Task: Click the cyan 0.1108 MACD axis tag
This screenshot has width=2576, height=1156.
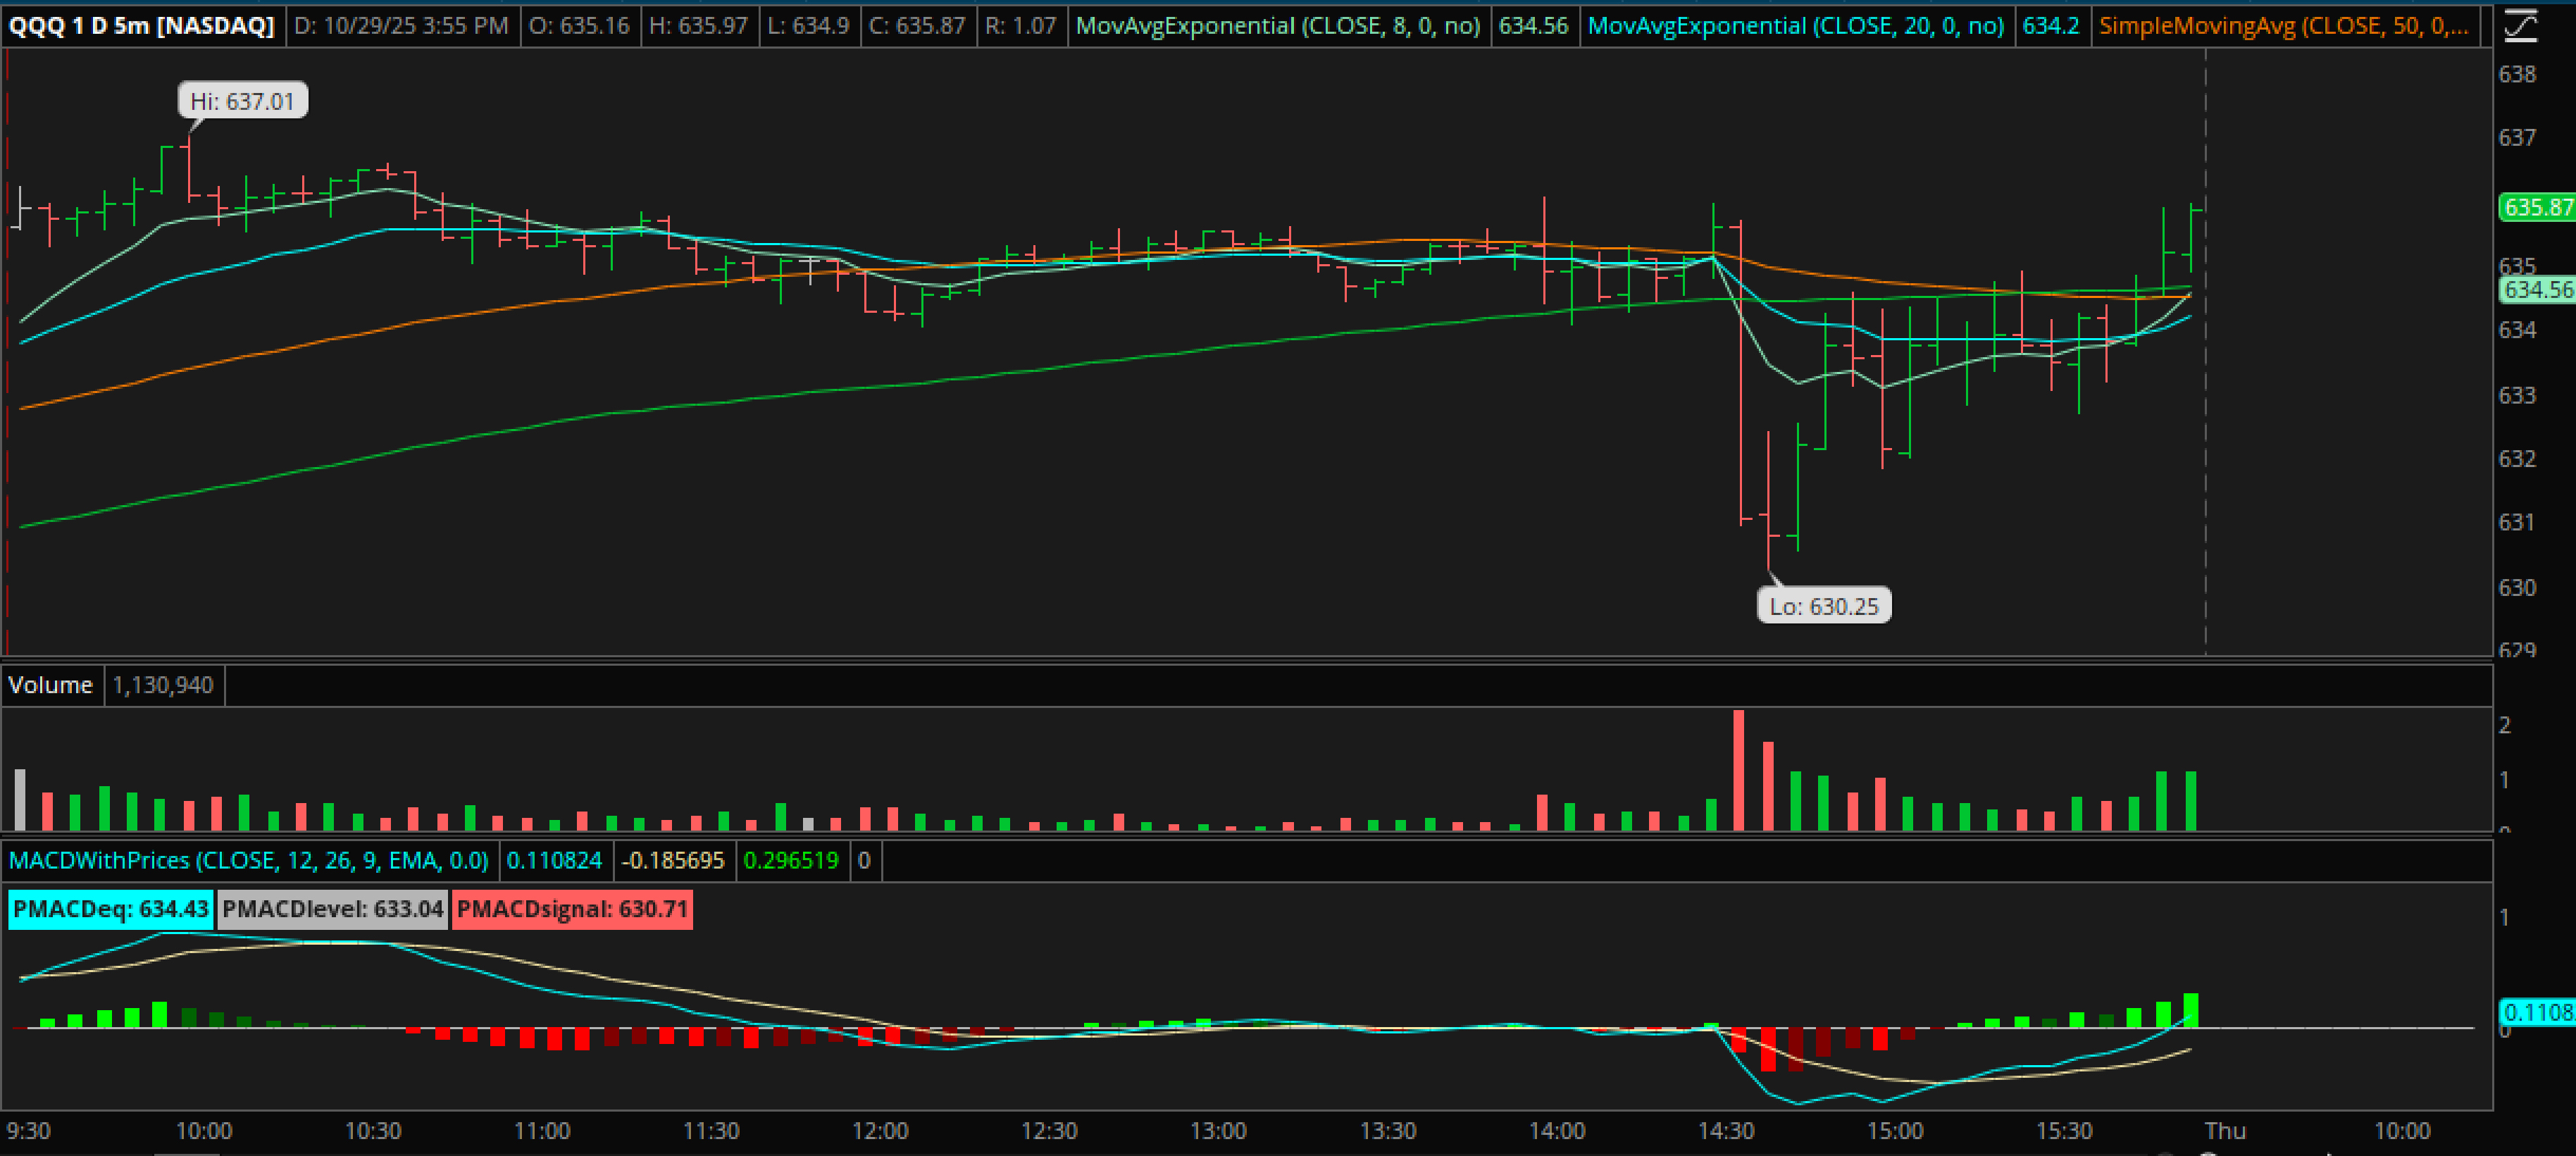Action: 2537,1012
